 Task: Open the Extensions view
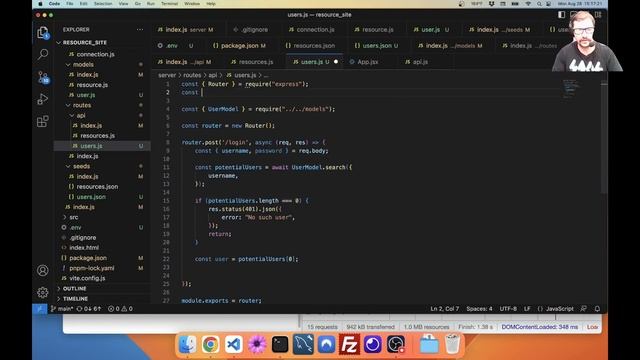[43, 121]
